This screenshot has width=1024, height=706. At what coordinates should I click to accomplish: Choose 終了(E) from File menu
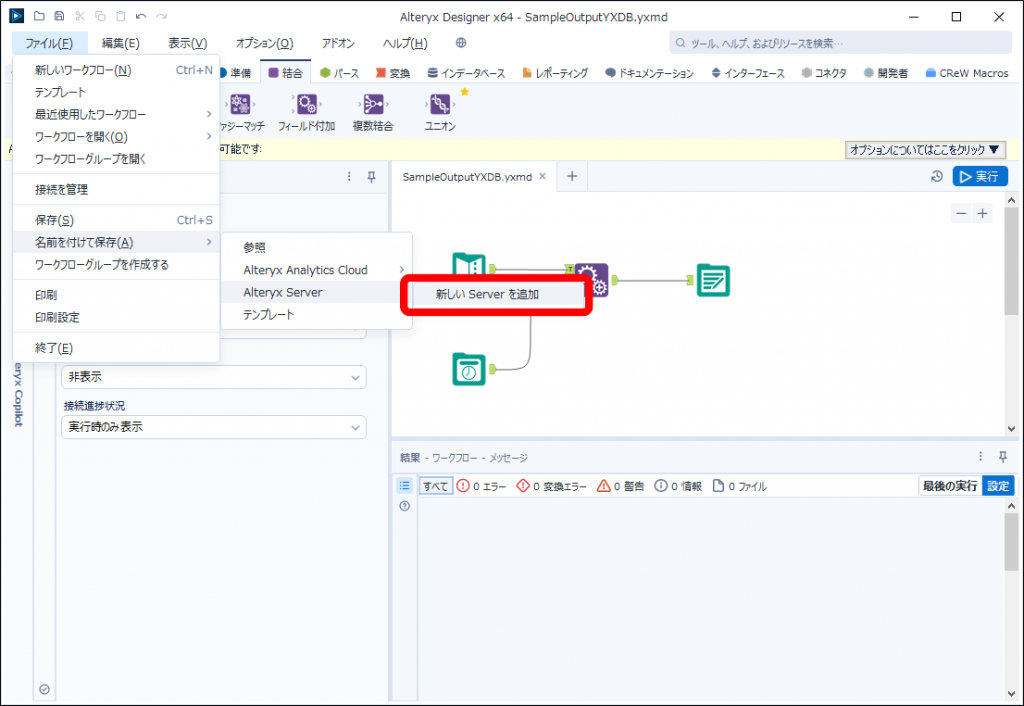pyautogui.click(x=116, y=348)
